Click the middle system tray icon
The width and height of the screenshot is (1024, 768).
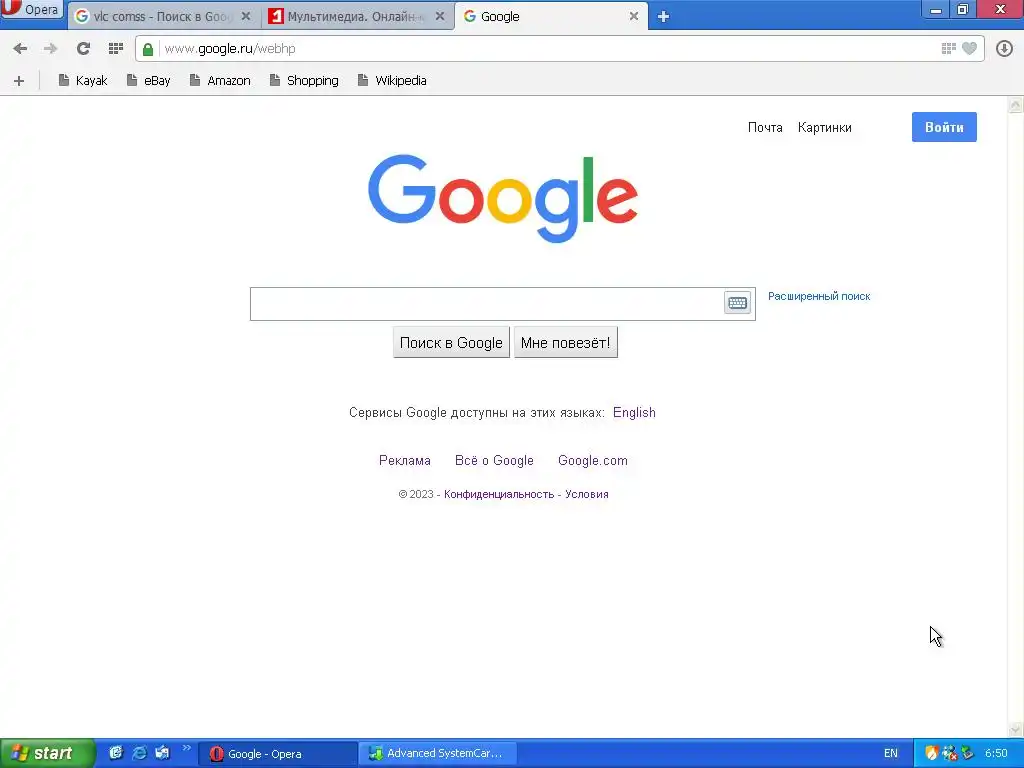pyautogui.click(x=950, y=754)
